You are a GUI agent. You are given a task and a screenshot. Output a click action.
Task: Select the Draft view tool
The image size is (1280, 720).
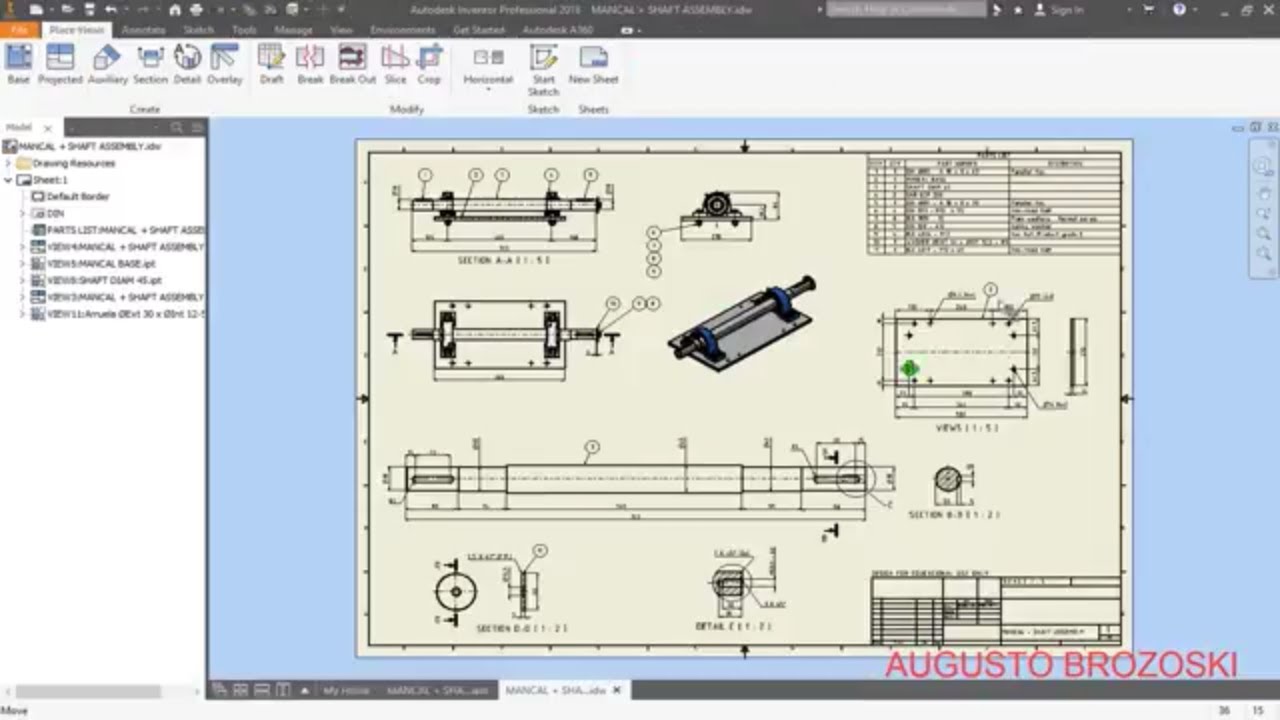coord(271,64)
